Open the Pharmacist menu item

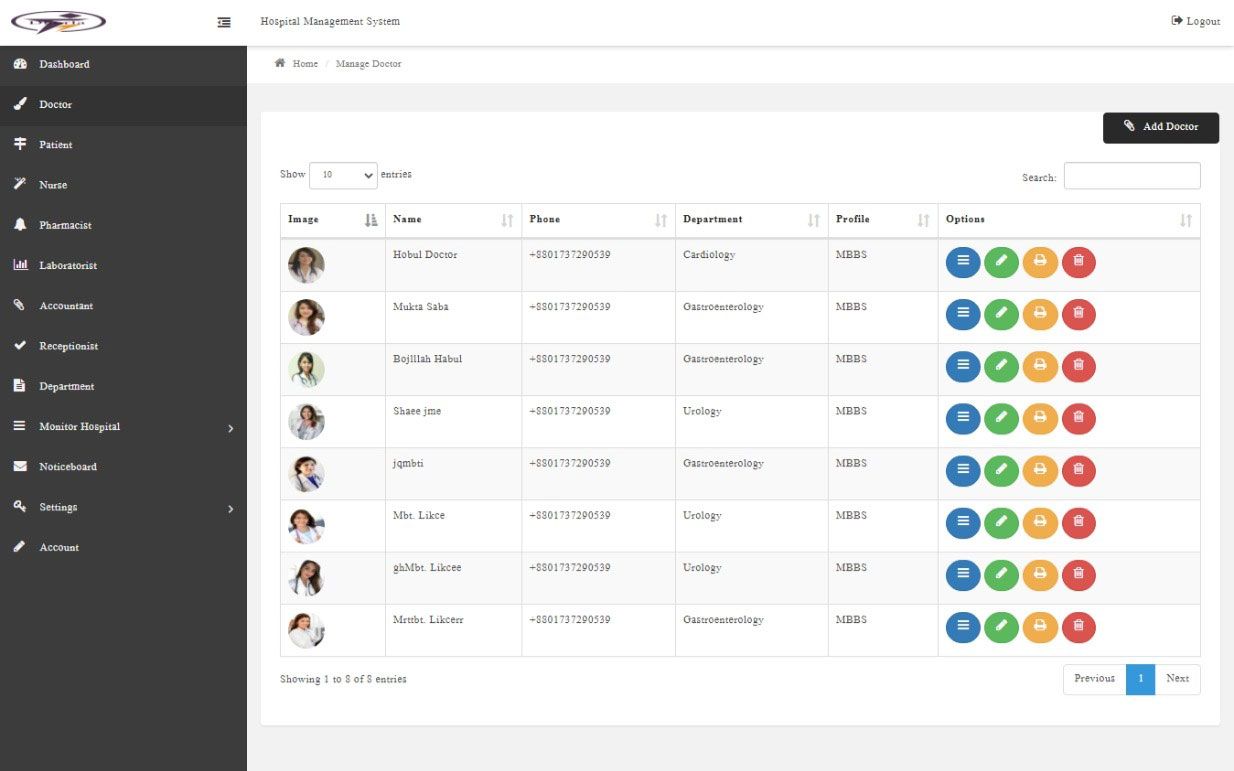(x=123, y=225)
